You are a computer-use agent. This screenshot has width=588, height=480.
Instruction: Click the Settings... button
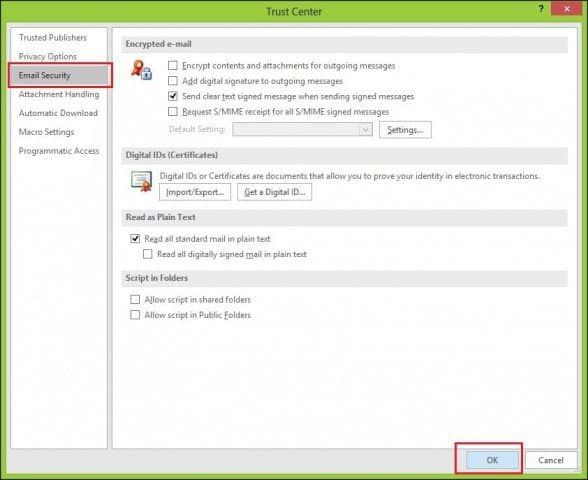[x=405, y=130]
